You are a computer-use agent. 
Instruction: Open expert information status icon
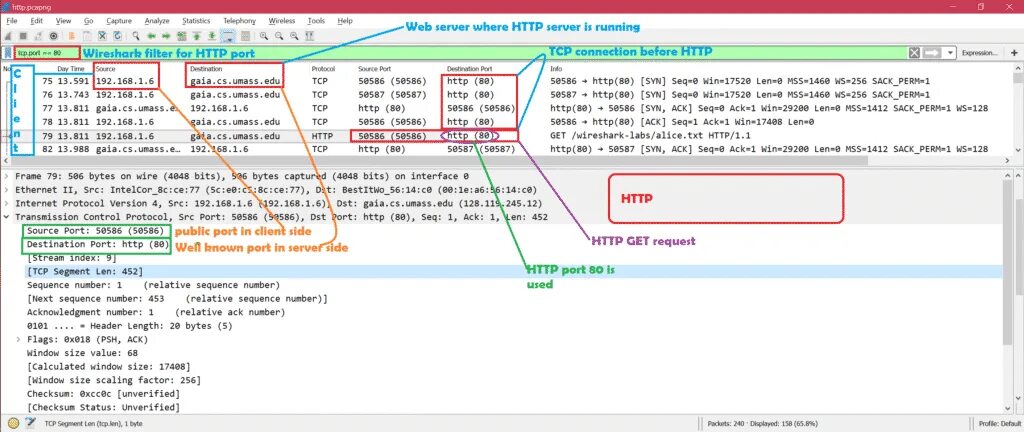click(12, 423)
